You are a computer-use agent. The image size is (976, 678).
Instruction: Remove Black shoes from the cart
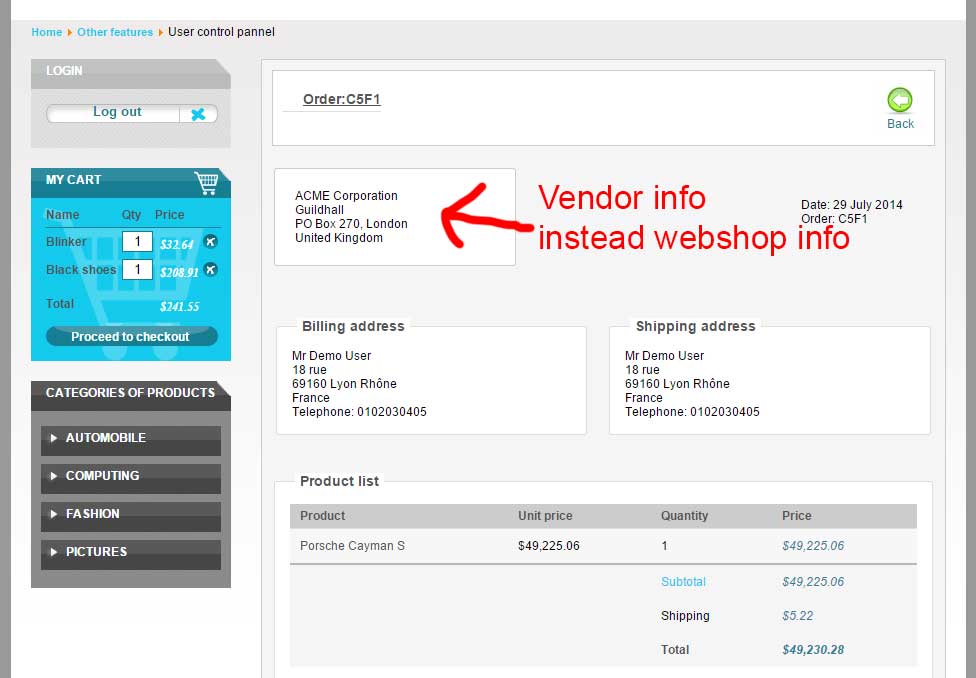click(211, 270)
